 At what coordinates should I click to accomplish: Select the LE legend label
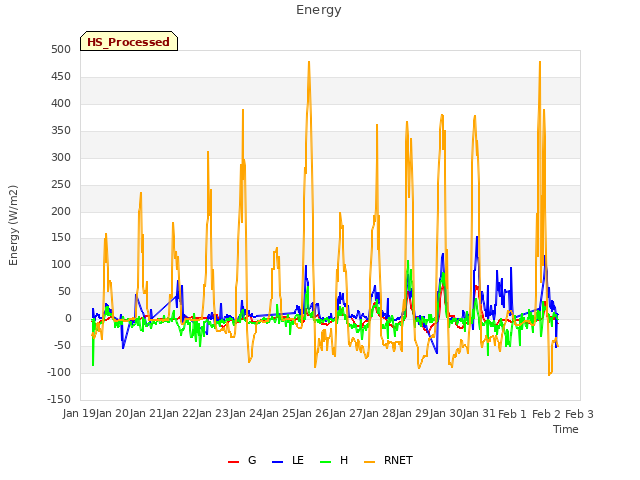pyautogui.click(x=298, y=460)
